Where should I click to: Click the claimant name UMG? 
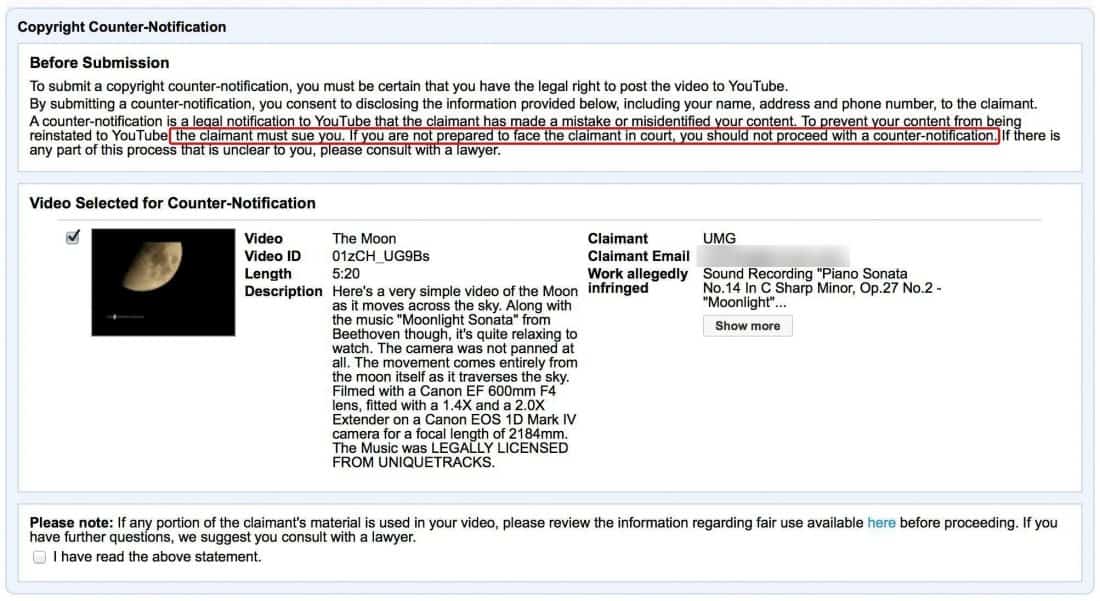coord(719,238)
